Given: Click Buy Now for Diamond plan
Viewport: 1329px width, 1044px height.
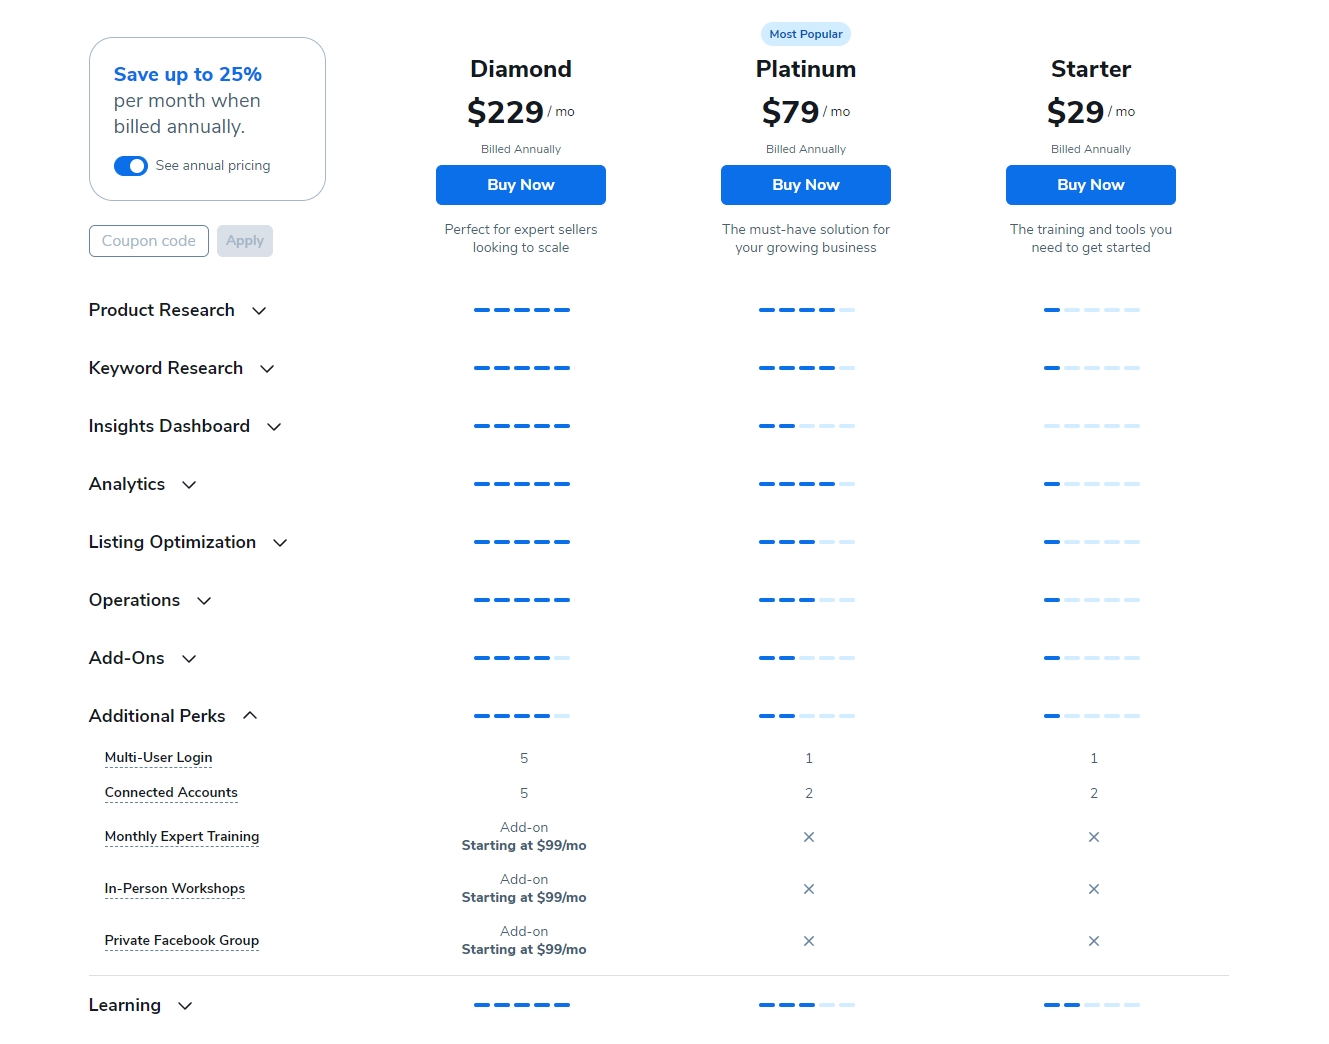Looking at the screenshot, I should (521, 185).
